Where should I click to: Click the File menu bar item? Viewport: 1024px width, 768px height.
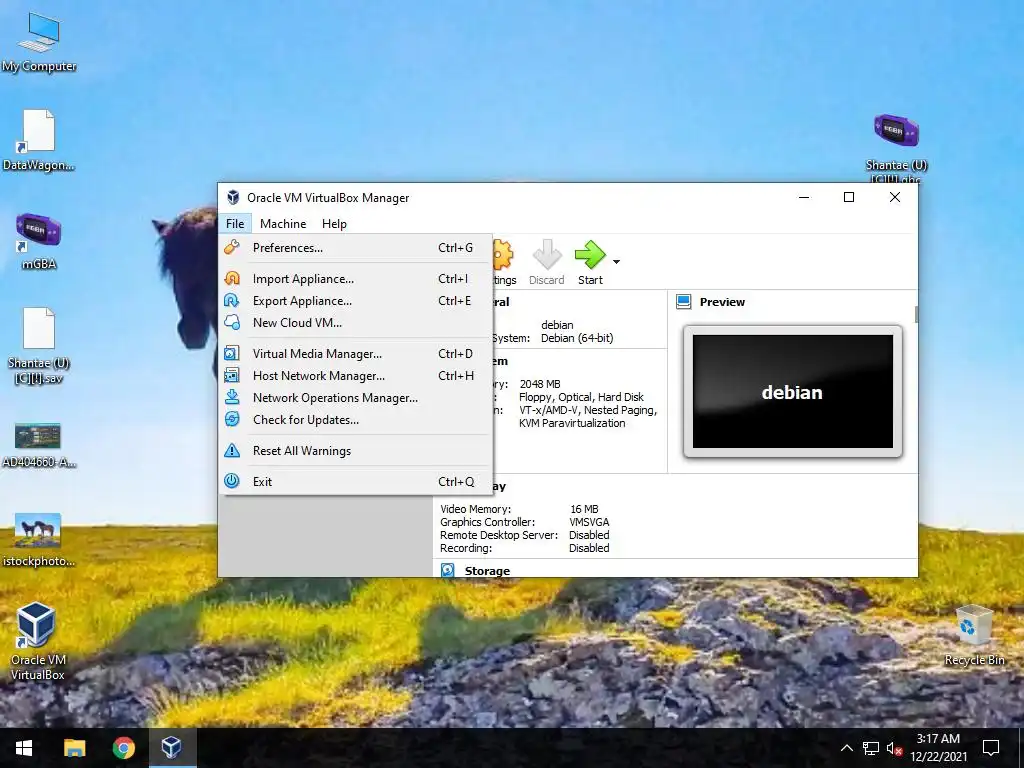(235, 223)
